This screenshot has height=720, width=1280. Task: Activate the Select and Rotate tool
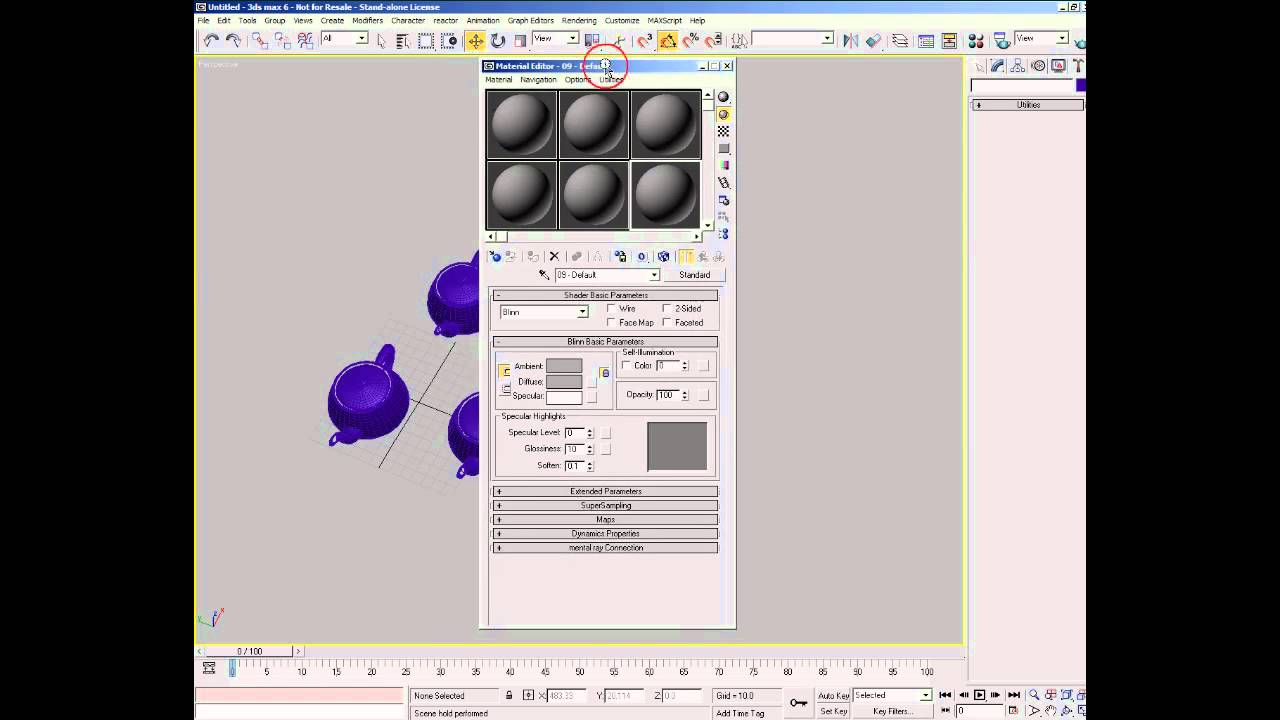[x=497, y=40]
